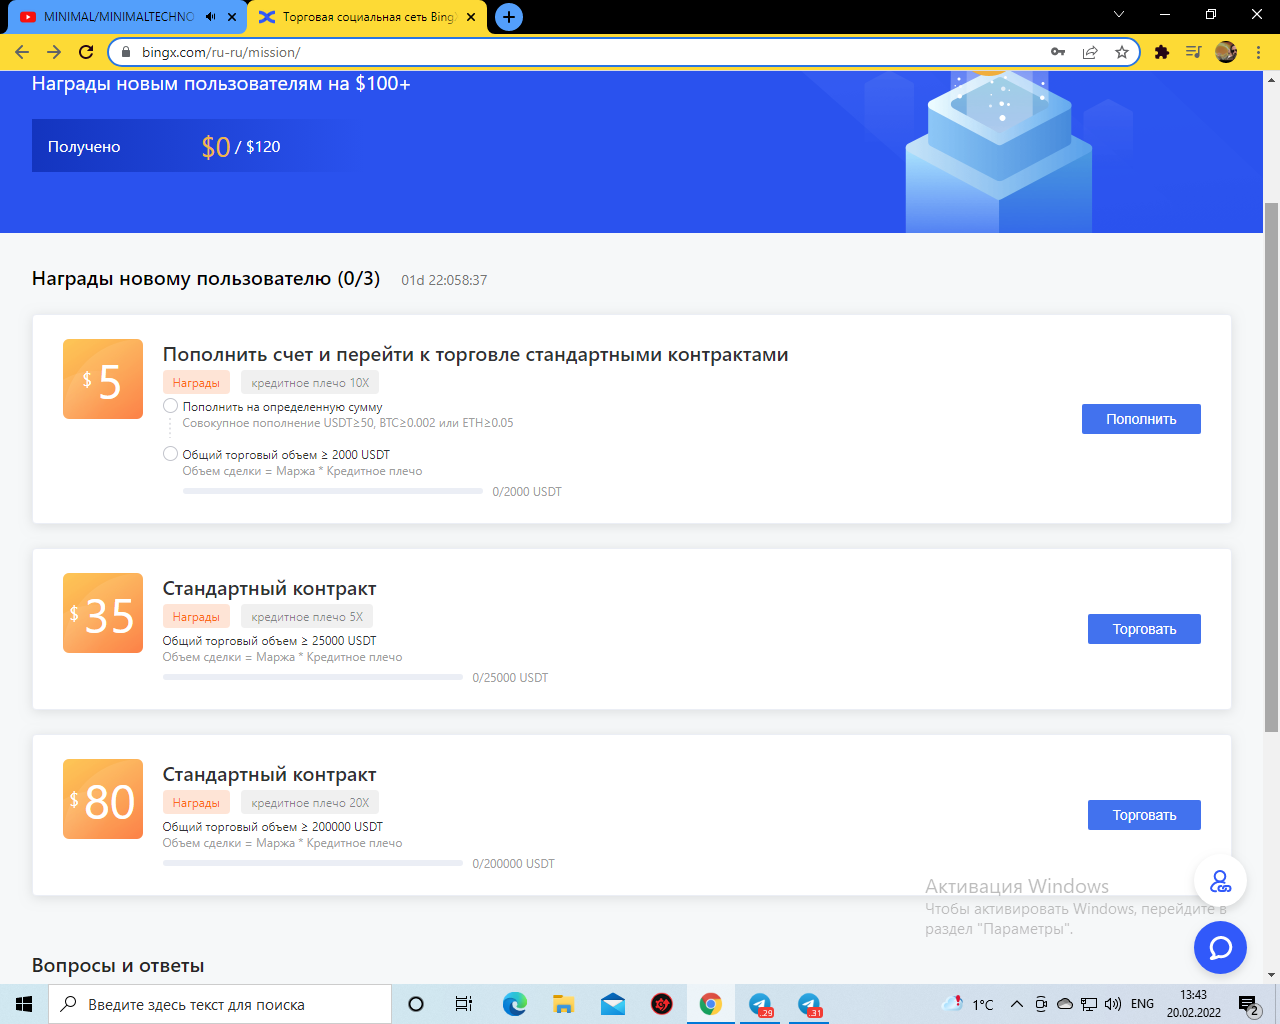Reload the BingX mission page
1280x1024 pixels.
(86, 52)
